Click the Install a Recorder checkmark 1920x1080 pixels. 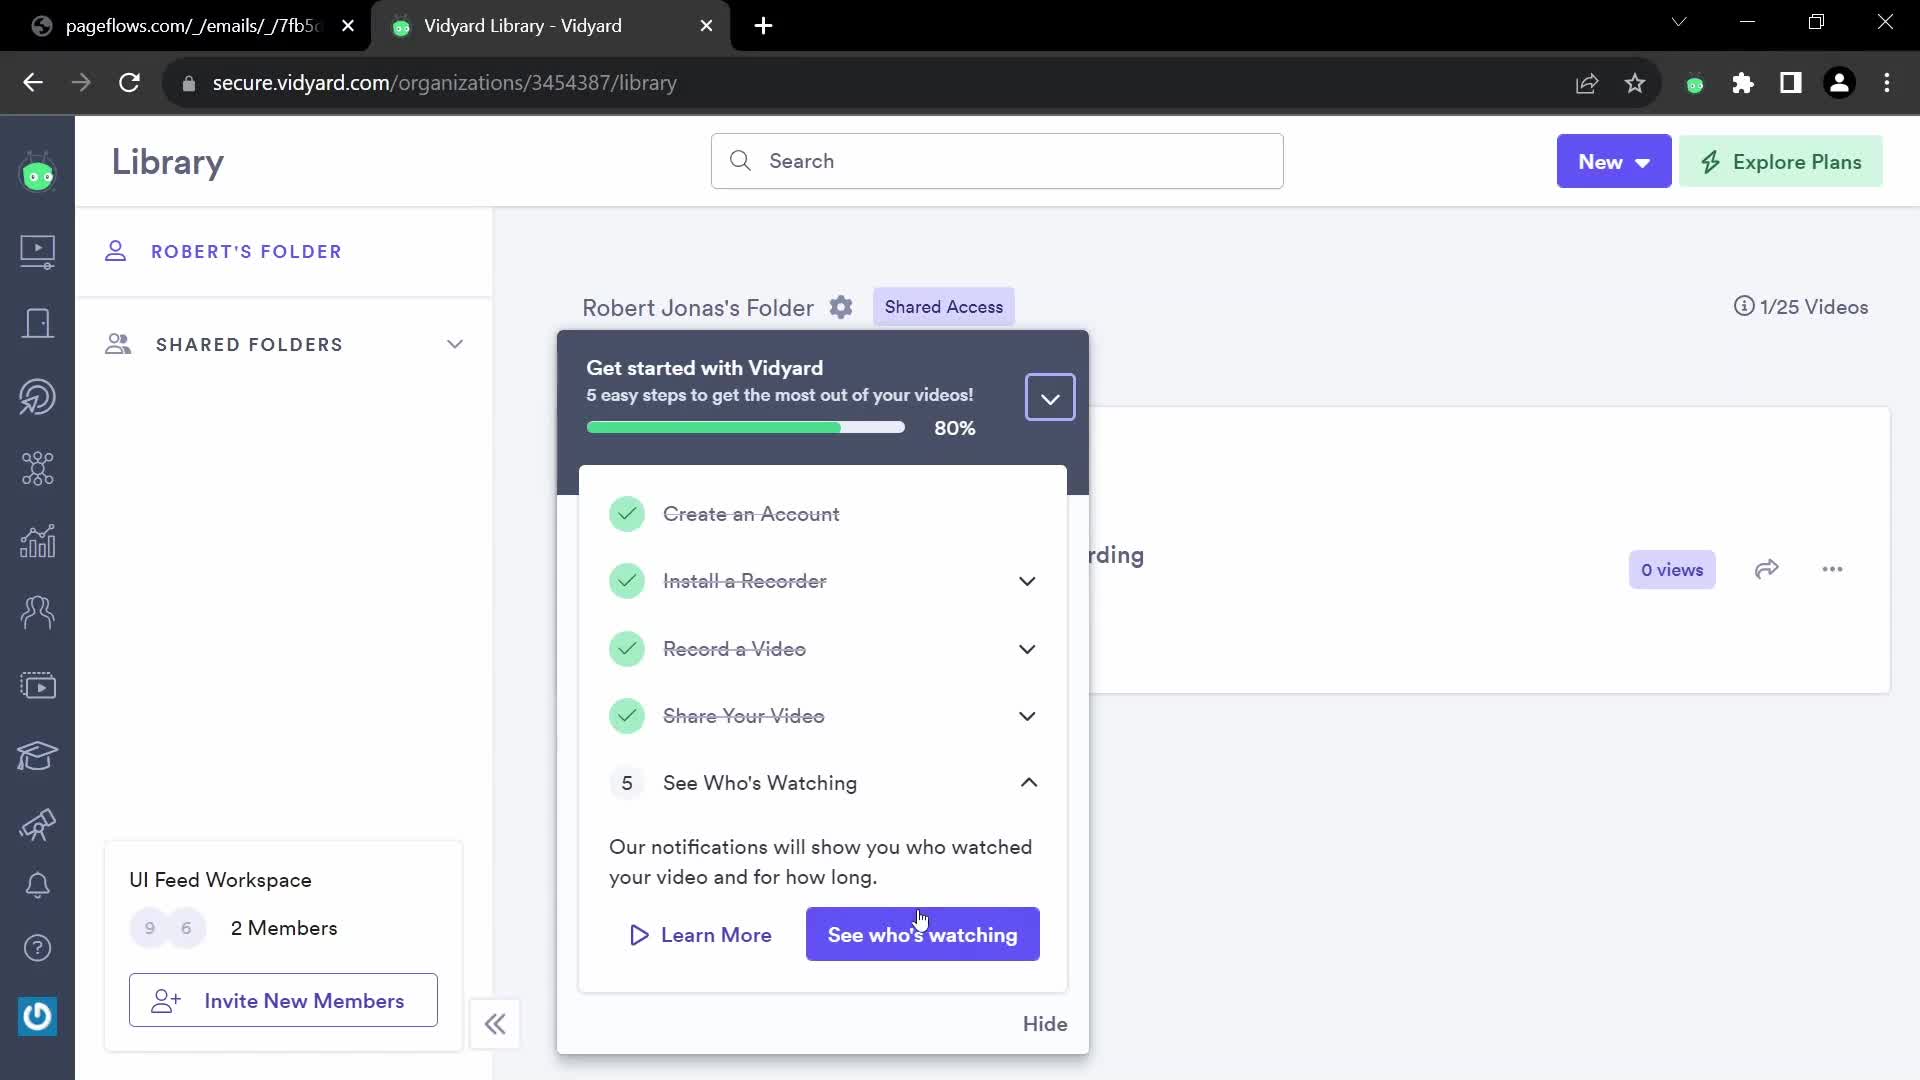coord(627,581)
